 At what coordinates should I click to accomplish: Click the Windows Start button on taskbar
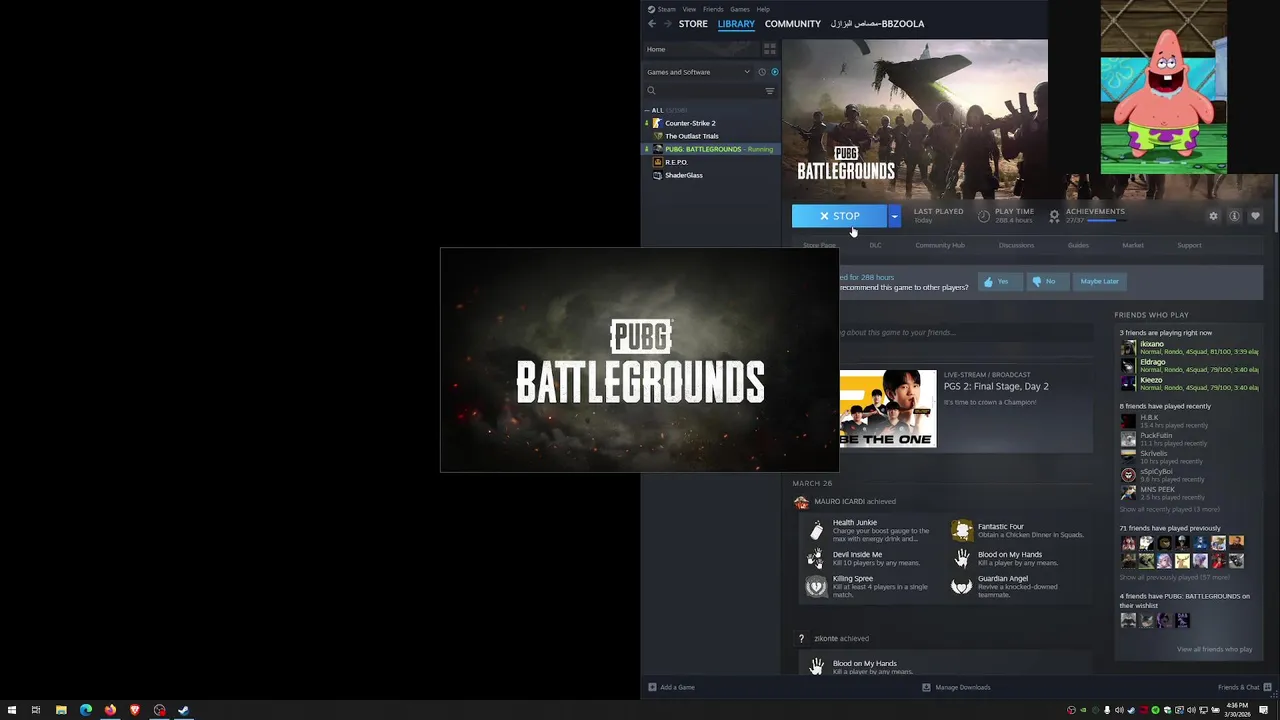(x=12, y=710)
